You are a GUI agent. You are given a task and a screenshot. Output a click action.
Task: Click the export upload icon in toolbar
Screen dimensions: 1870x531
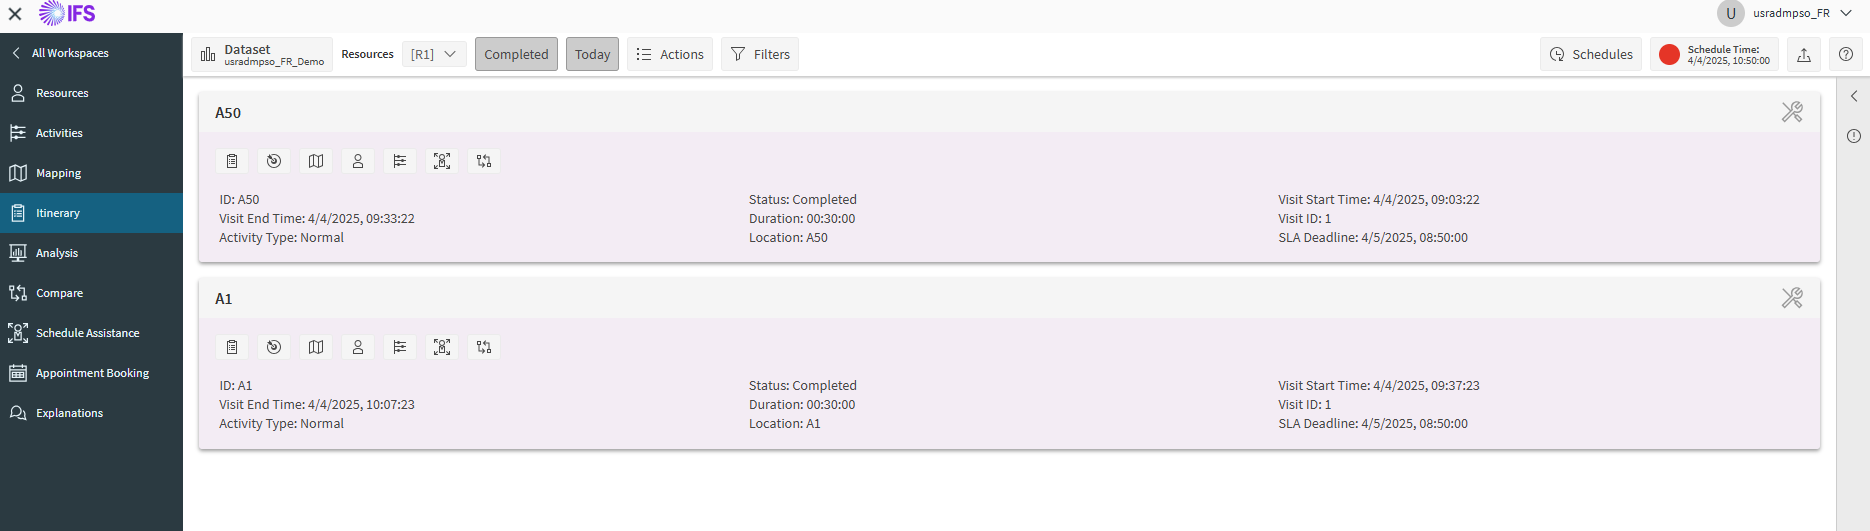[1804, 54]
